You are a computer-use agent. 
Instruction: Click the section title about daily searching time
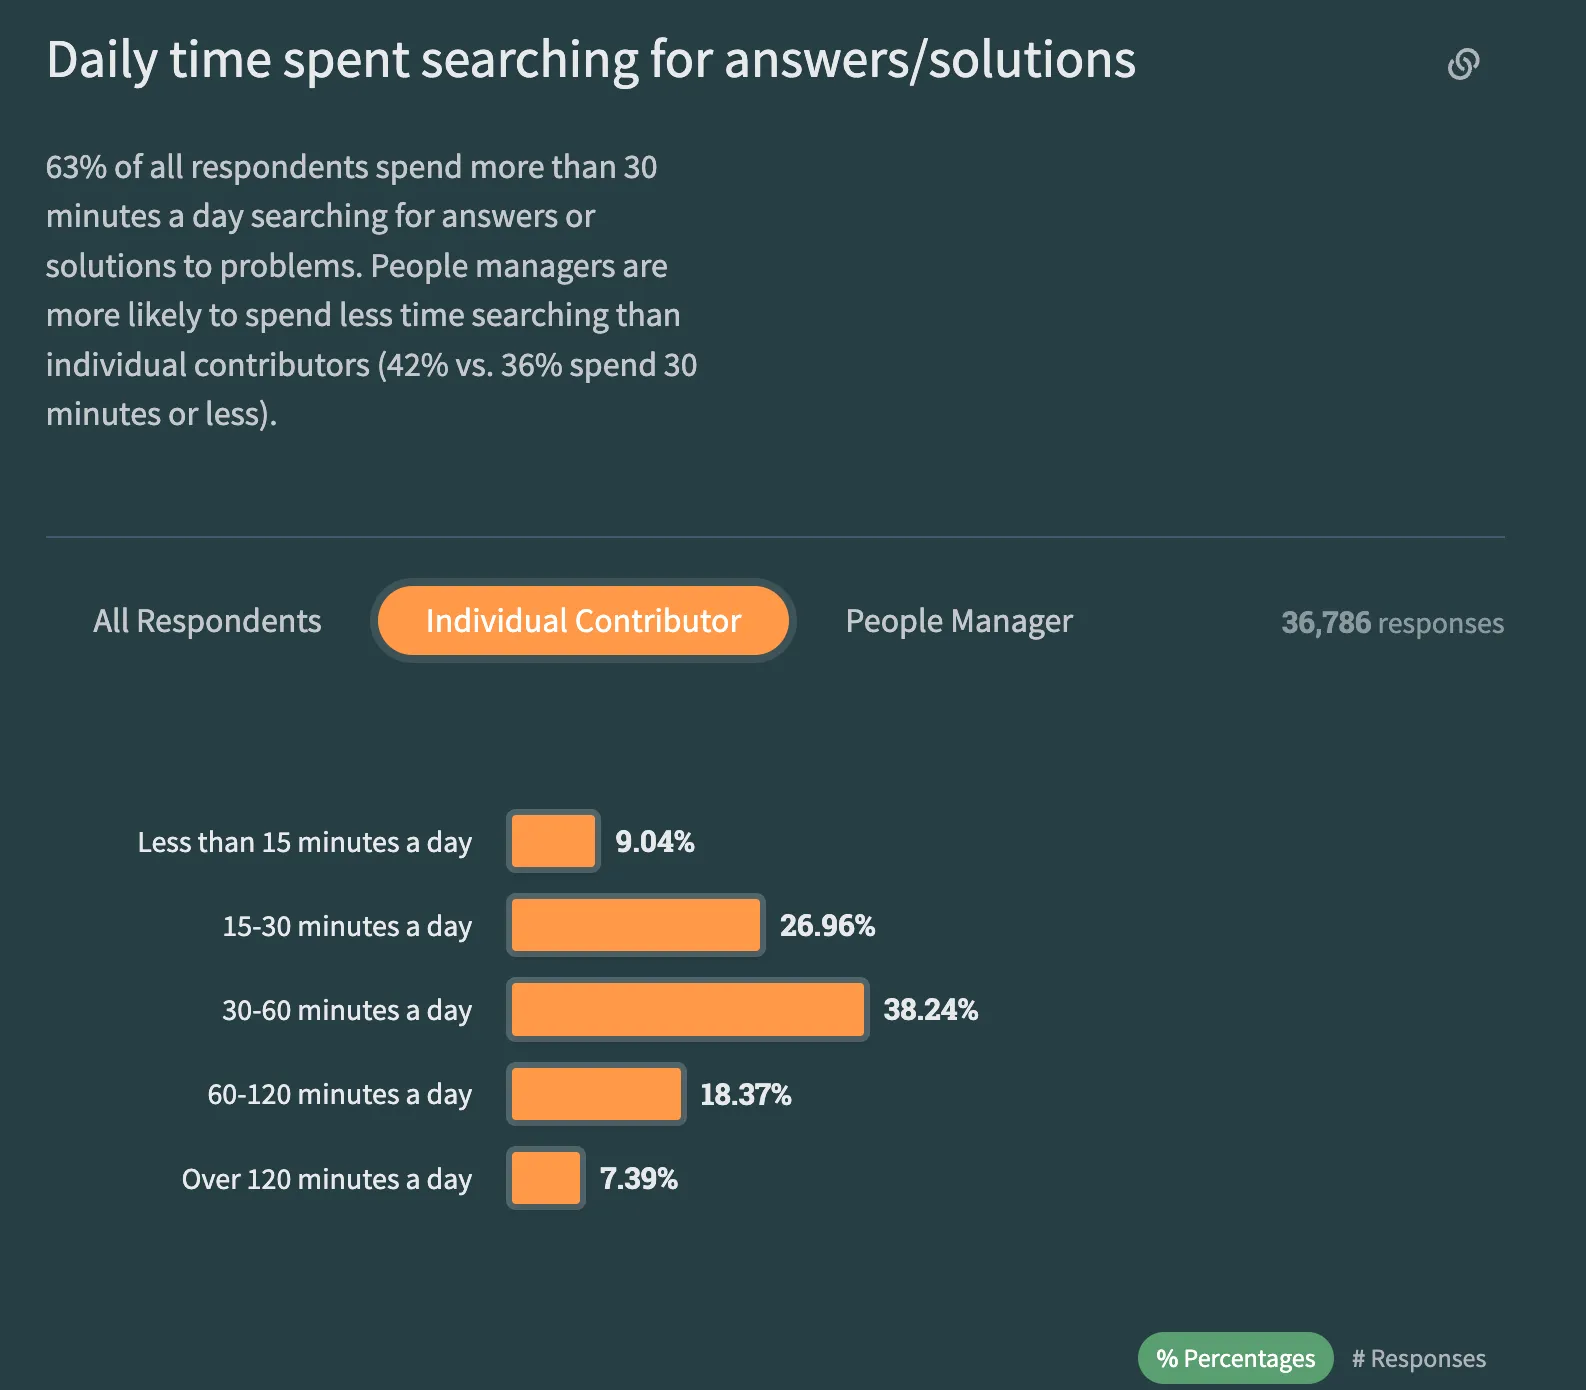coord(590,60)
